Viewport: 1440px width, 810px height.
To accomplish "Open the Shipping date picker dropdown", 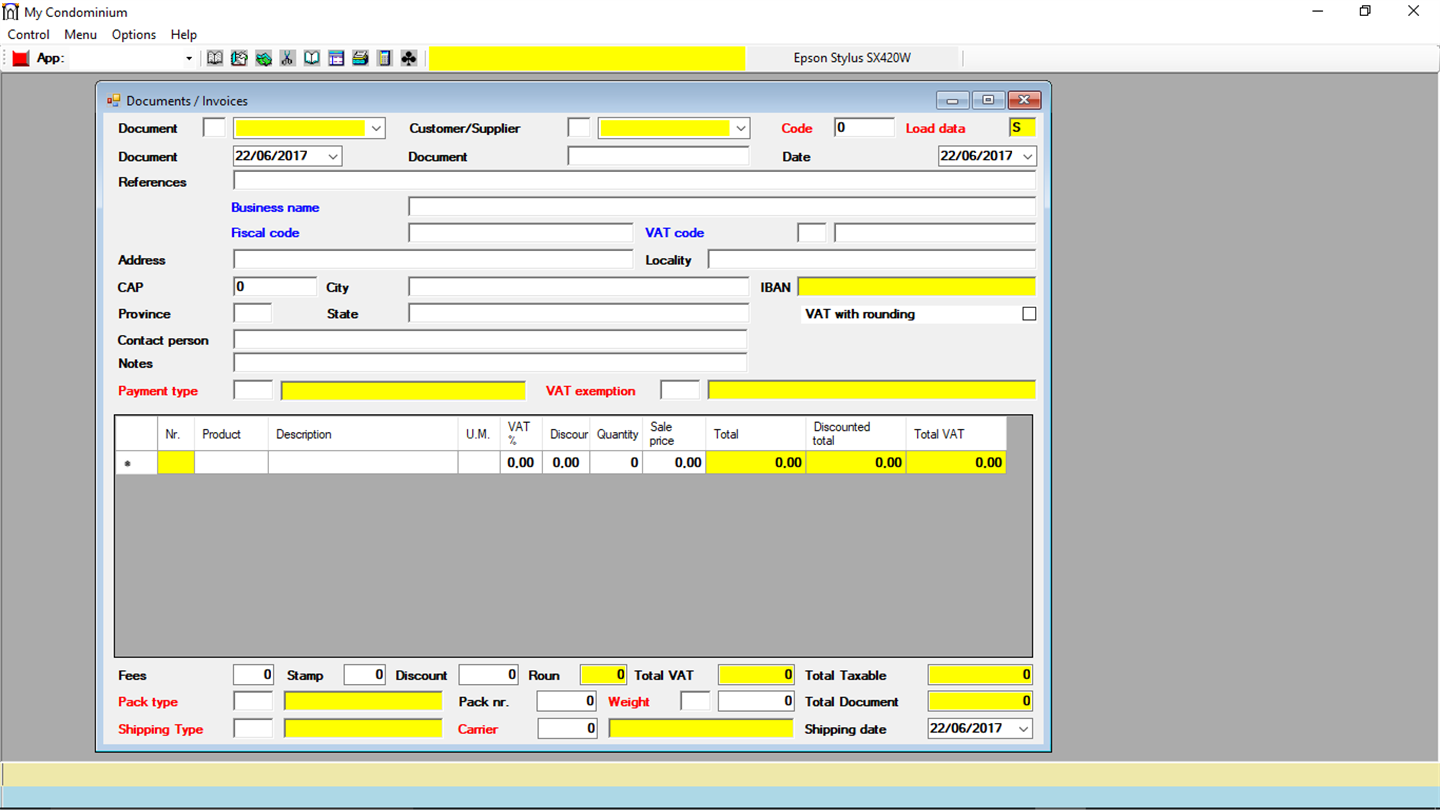I will coord(1023,729).
